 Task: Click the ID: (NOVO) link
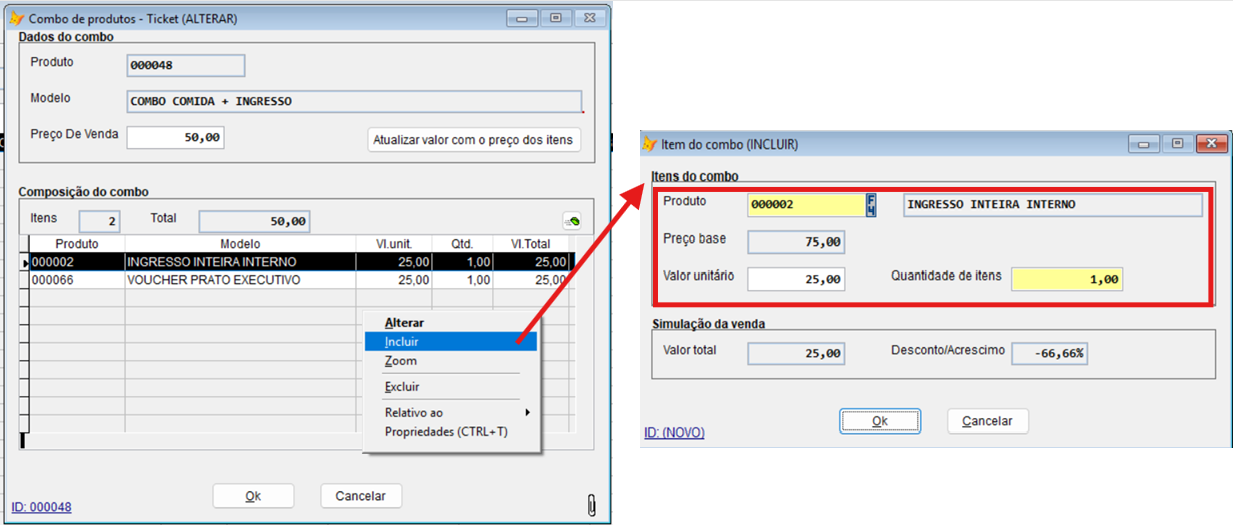(674, 432)
